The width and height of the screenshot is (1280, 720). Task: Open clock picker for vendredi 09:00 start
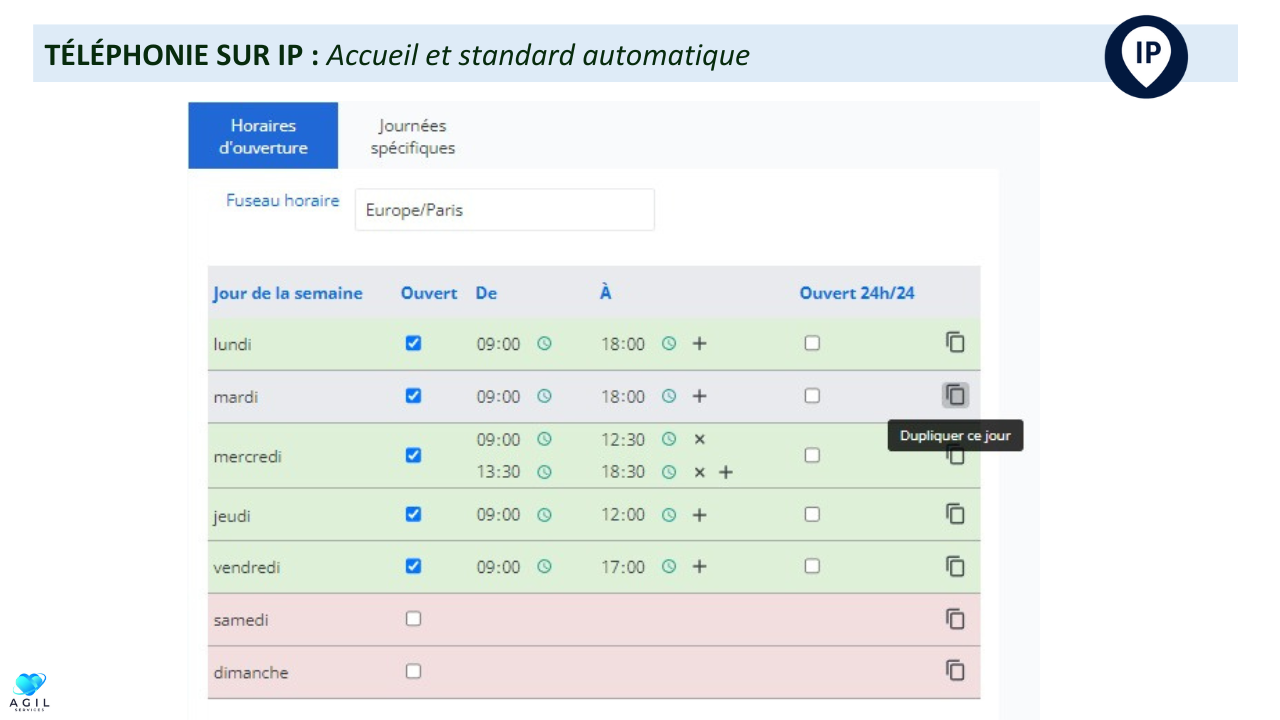(x=544, y=566)
